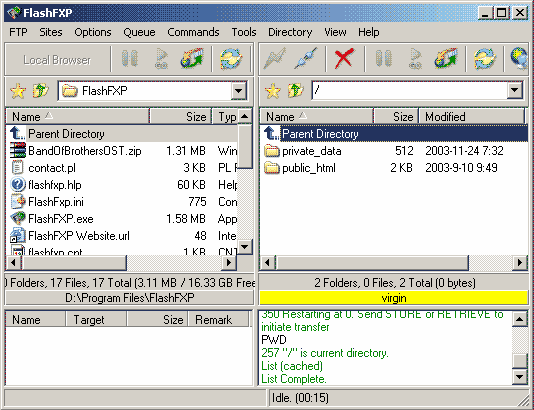Screen dimensions: 534x410
Task: Select contact.pl file
Action: [122, 168]
